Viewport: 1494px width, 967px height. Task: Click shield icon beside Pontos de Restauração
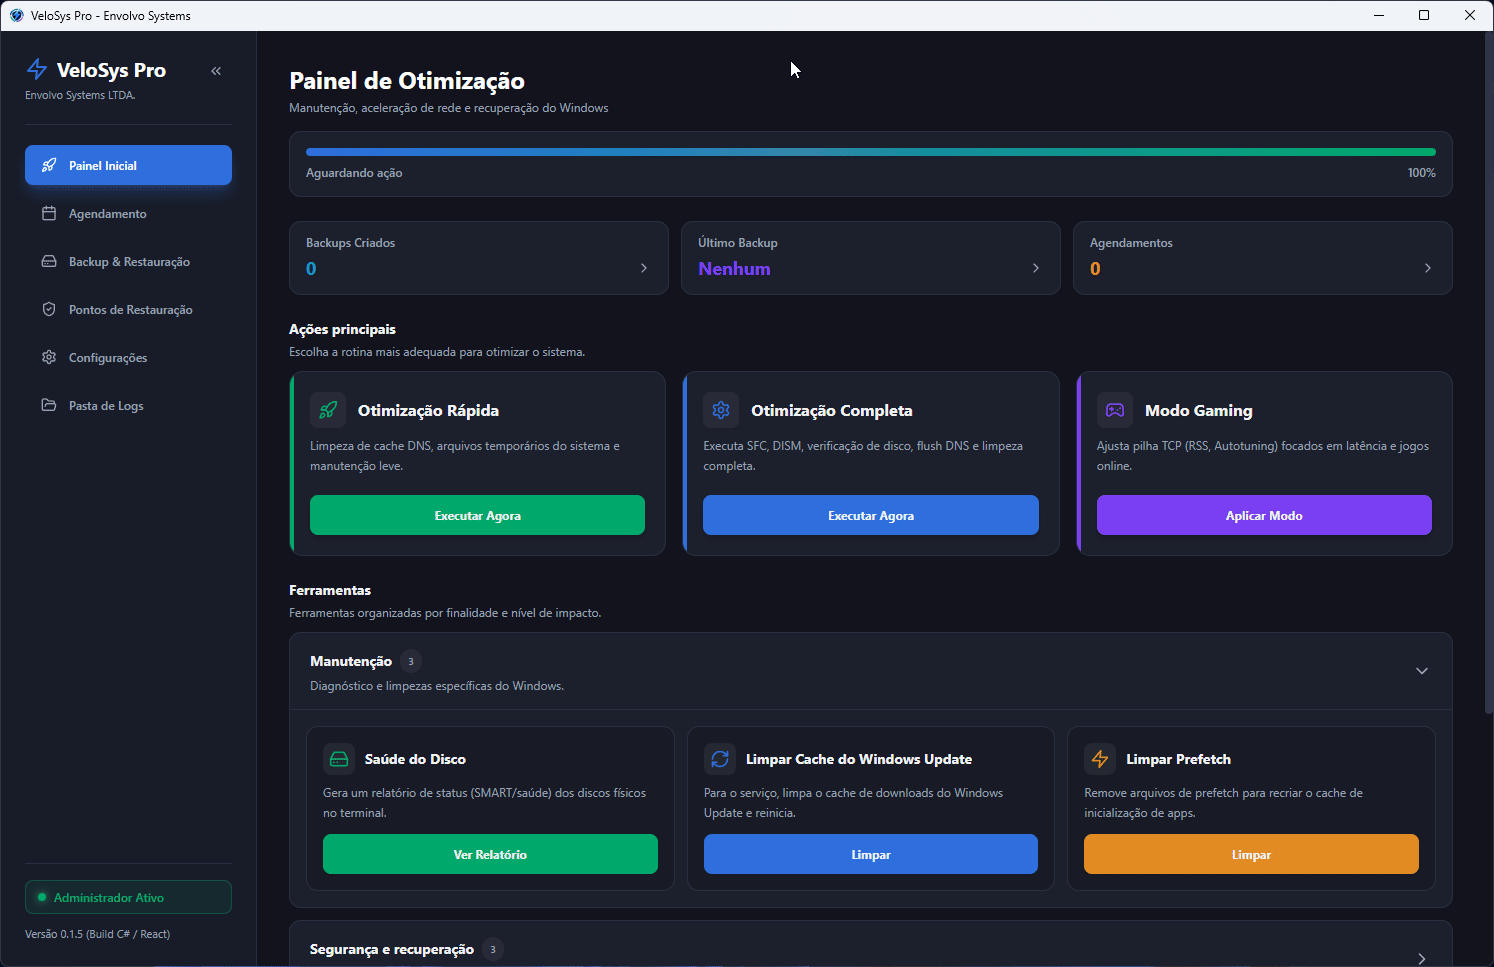coord(49,309)
